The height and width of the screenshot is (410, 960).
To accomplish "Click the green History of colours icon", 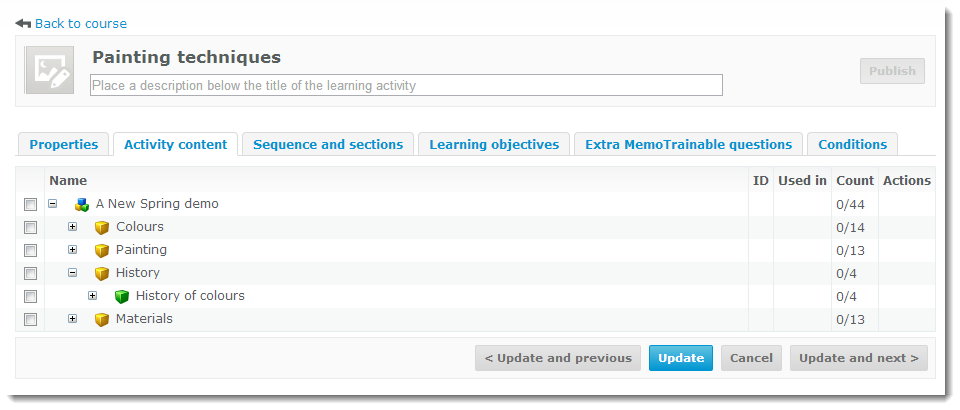I will click(121, 297).
